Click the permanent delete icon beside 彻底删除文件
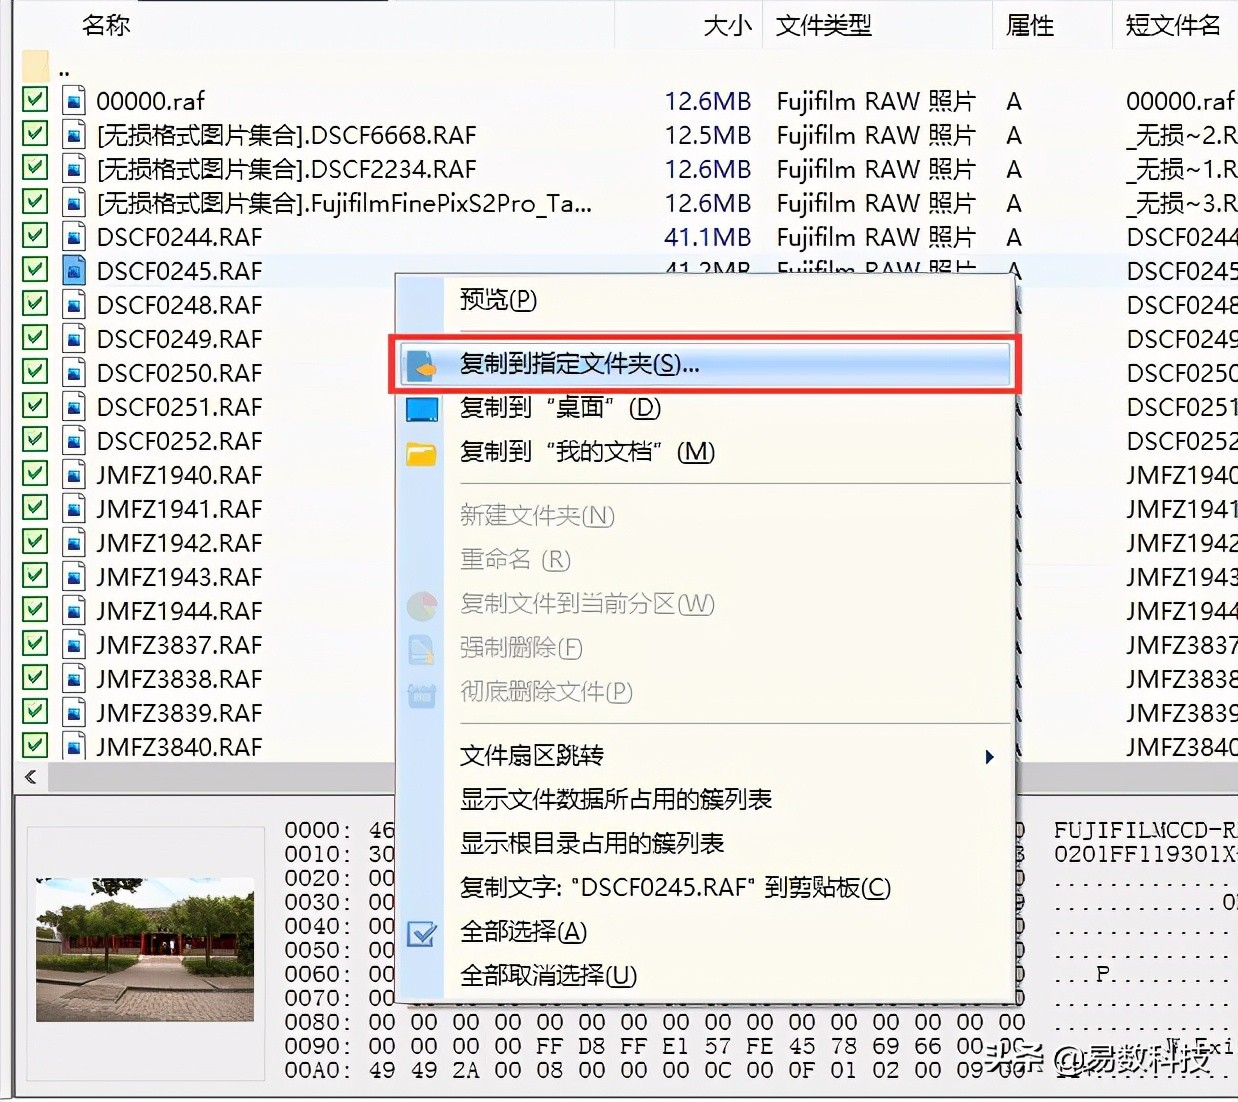 pos(422,692)
